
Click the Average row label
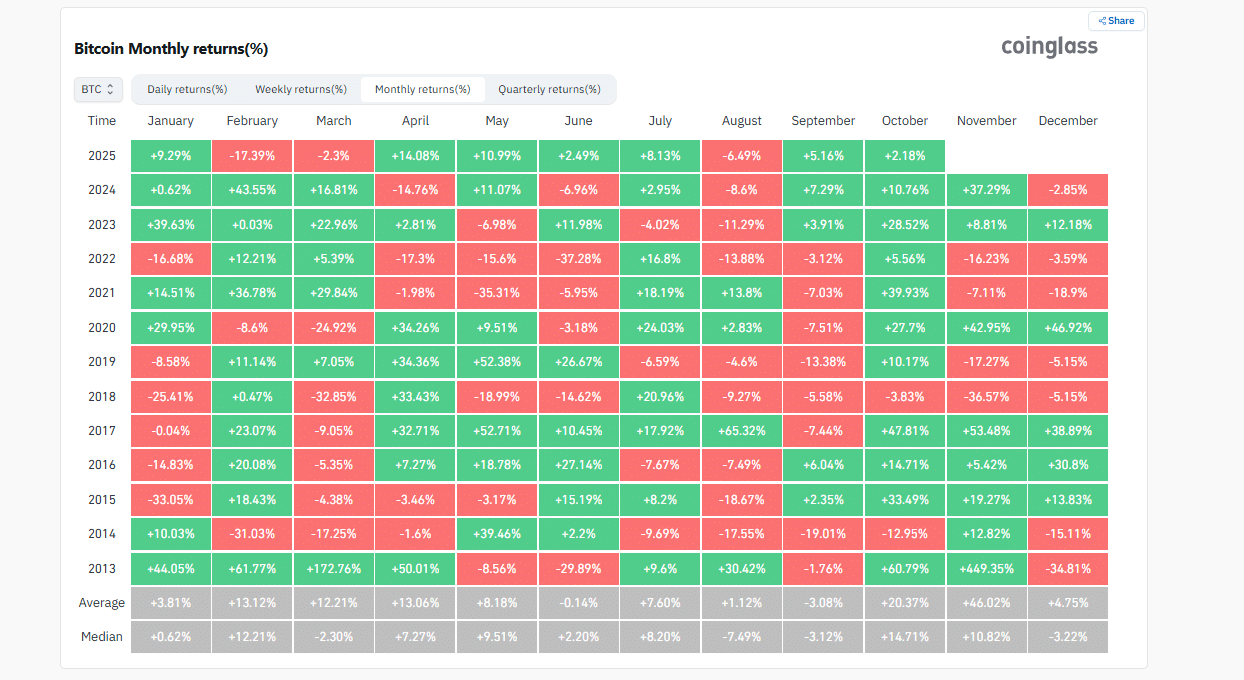pyautogui.click(x=102, y=603)
